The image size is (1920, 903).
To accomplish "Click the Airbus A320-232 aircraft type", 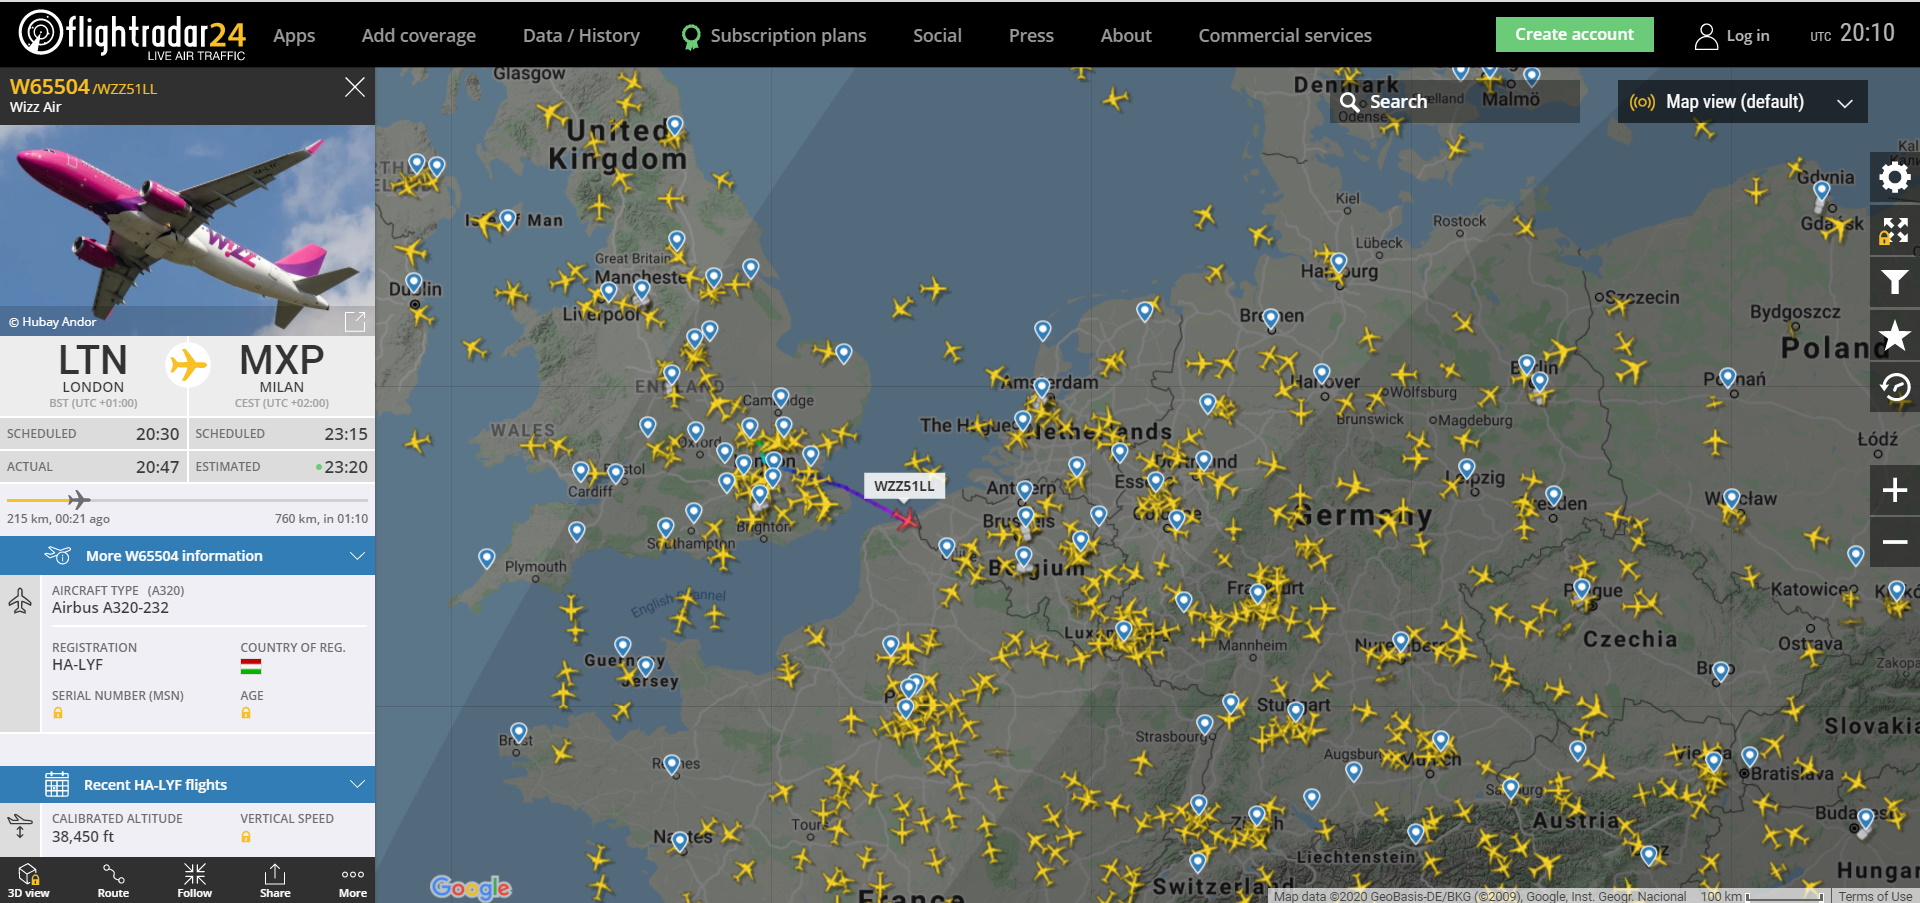I will (x=110, y=608).
